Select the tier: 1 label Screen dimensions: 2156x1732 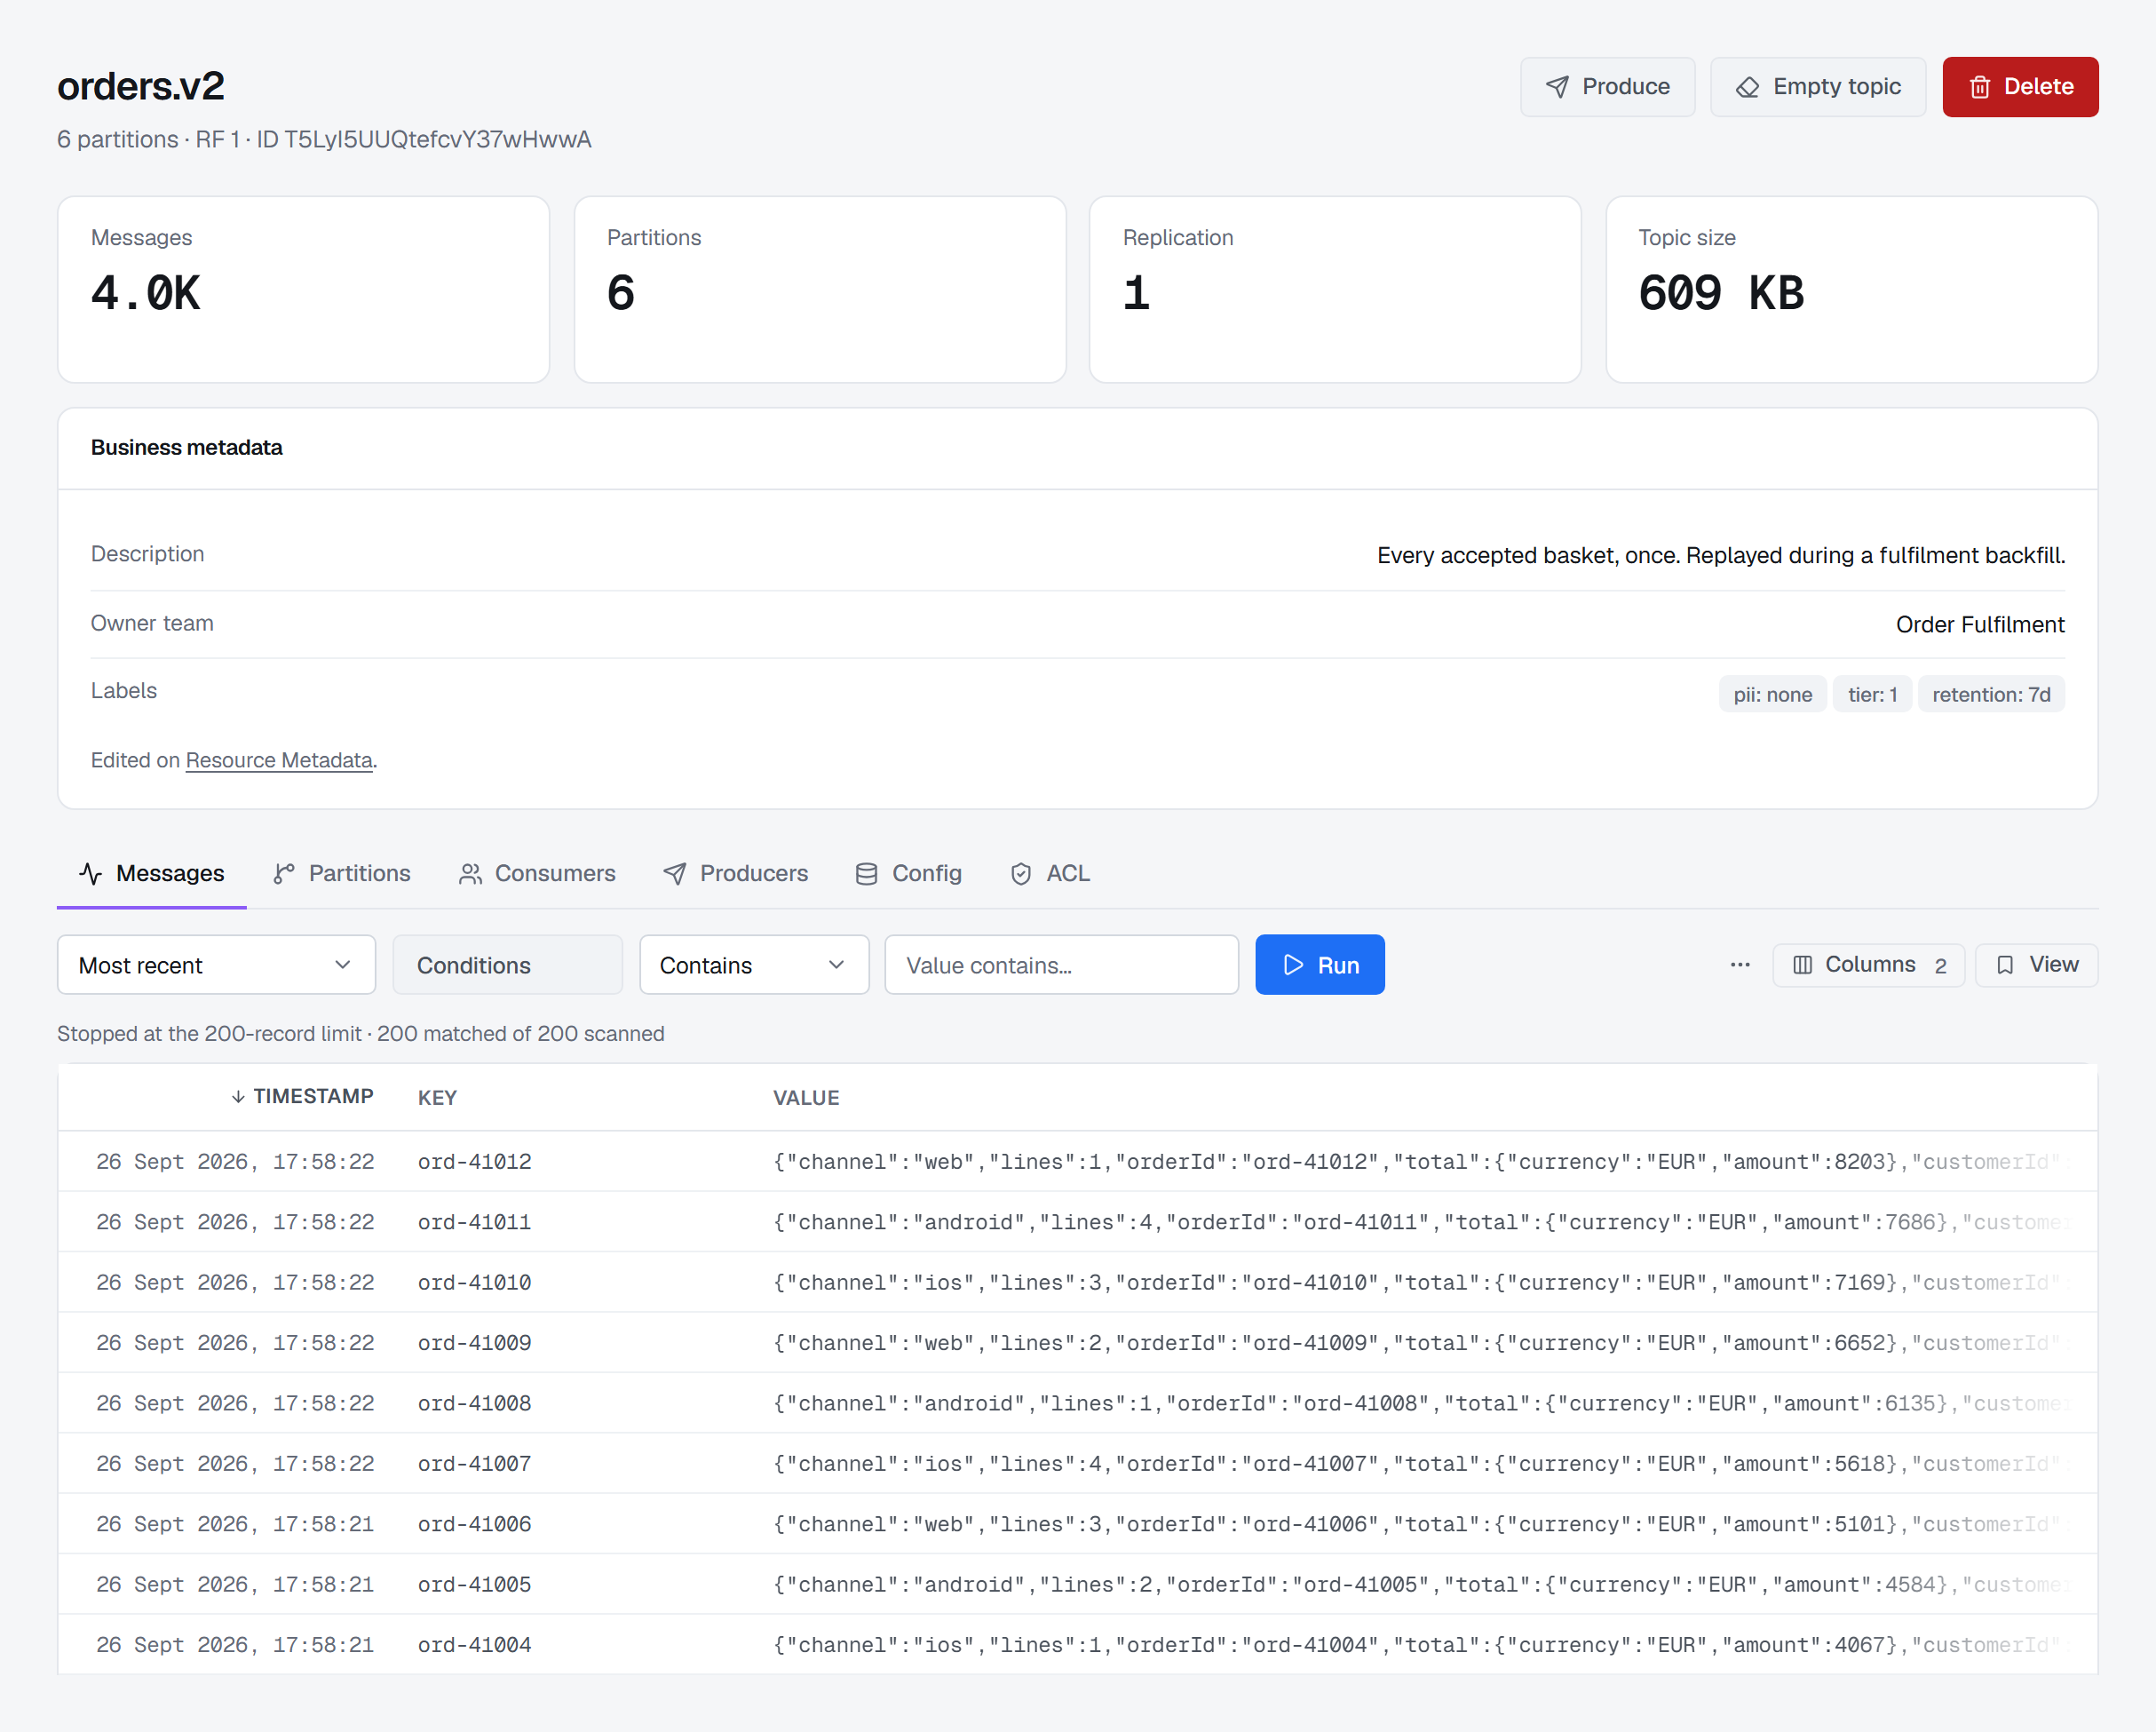(1872, 694)
